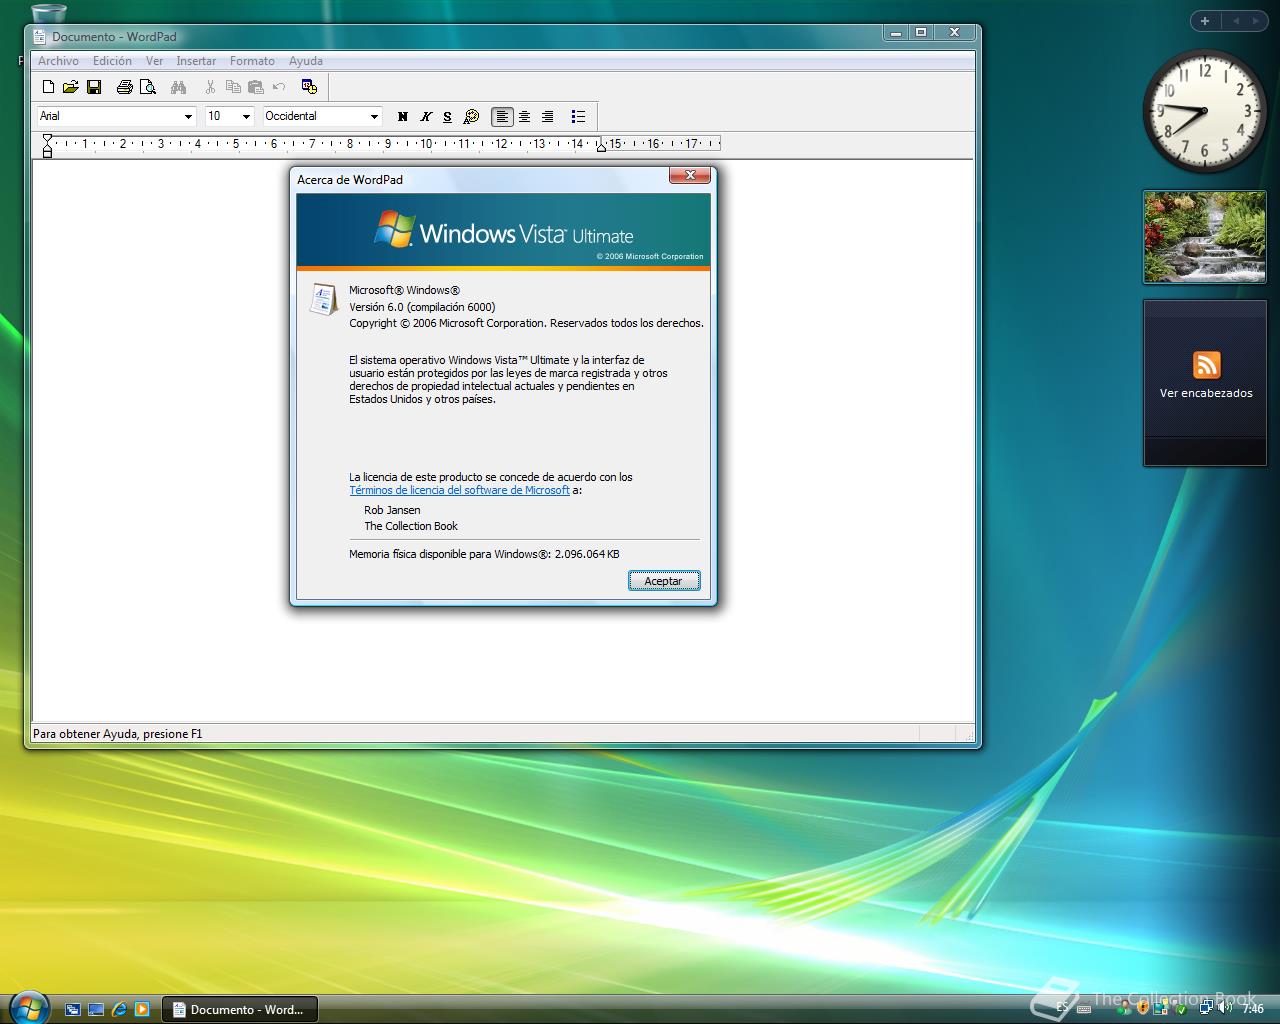Click the Undo arrow icon

coord(279,87)
